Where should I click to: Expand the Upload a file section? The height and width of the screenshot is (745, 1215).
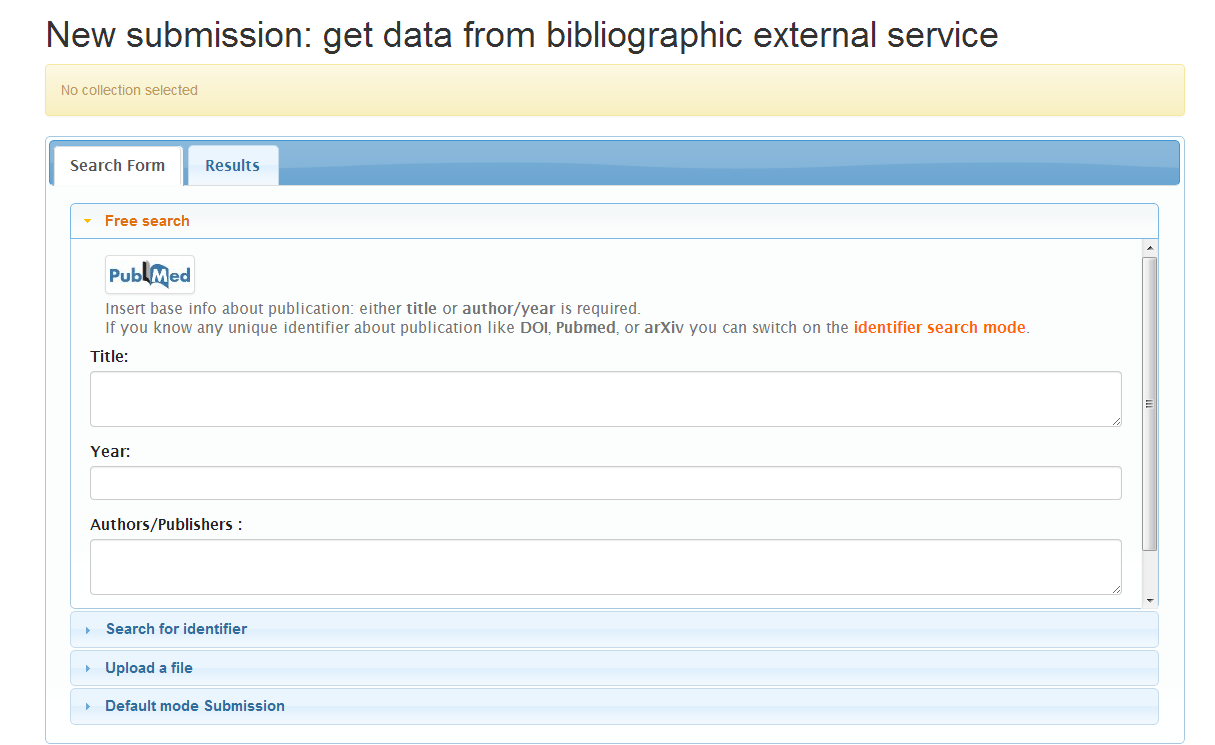click(x=149, y=668)
